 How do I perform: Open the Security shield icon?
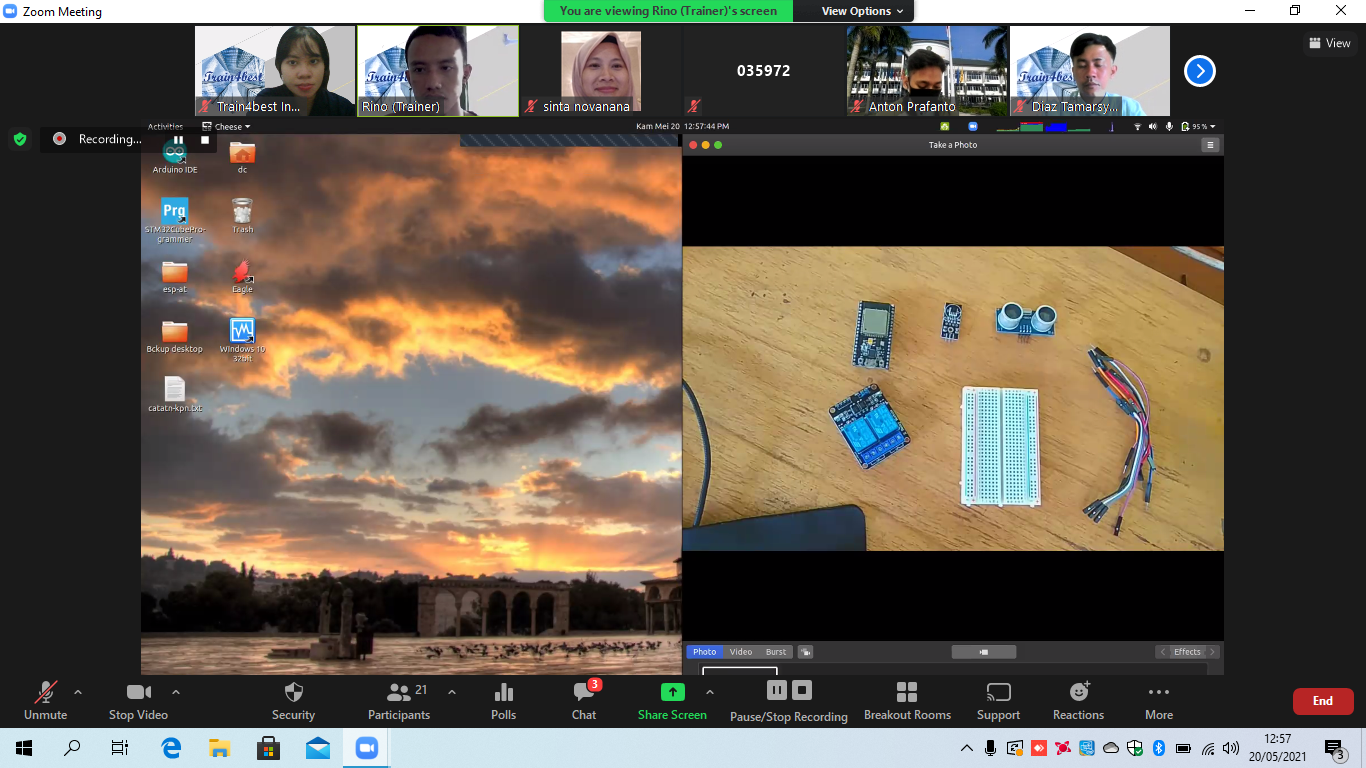[x=293, y=693]
